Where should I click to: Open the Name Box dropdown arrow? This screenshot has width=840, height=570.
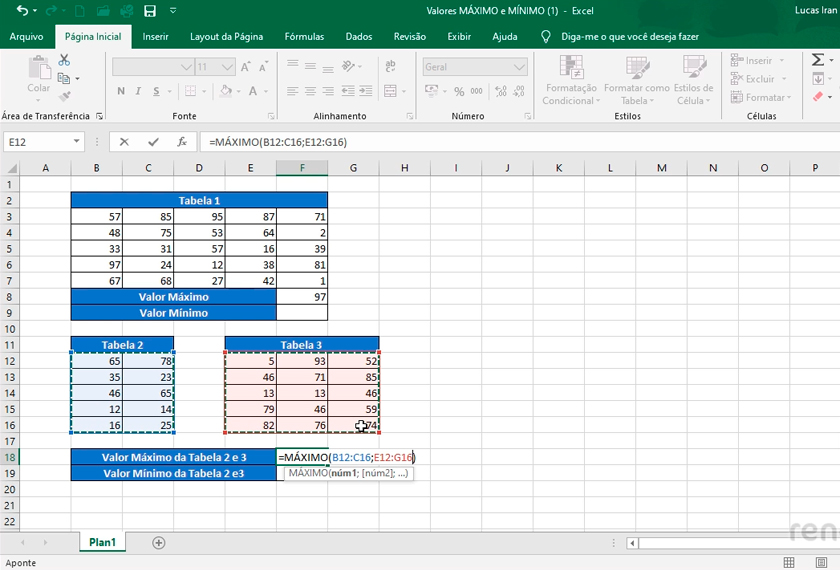coord(76,142)
